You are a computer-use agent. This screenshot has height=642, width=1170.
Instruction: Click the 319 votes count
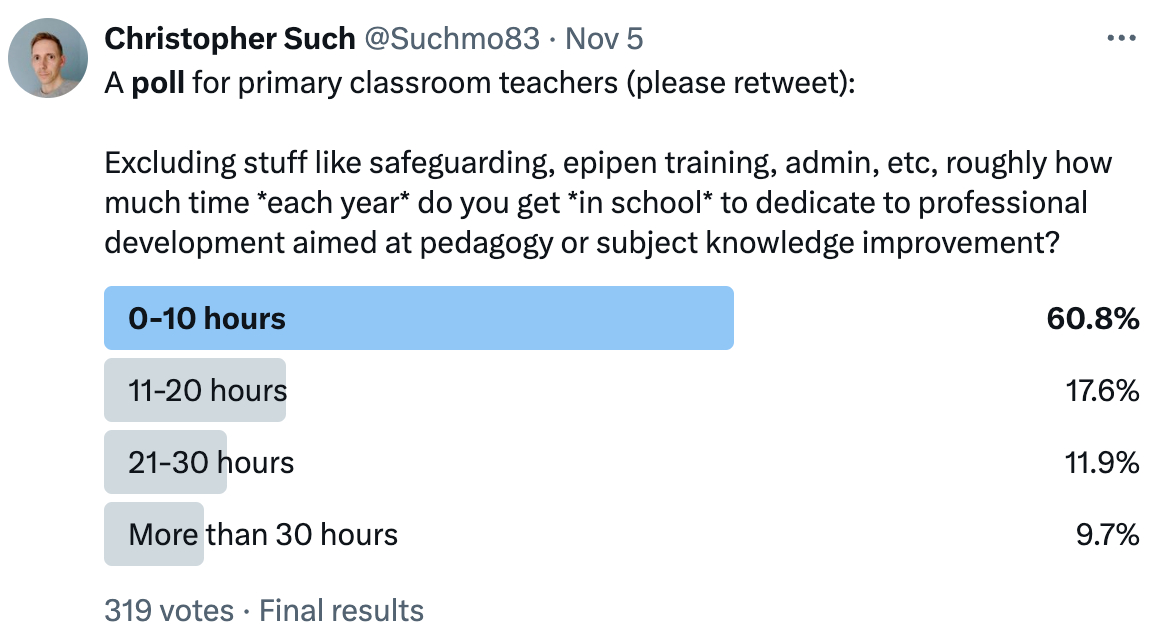(x=168, y=611)
